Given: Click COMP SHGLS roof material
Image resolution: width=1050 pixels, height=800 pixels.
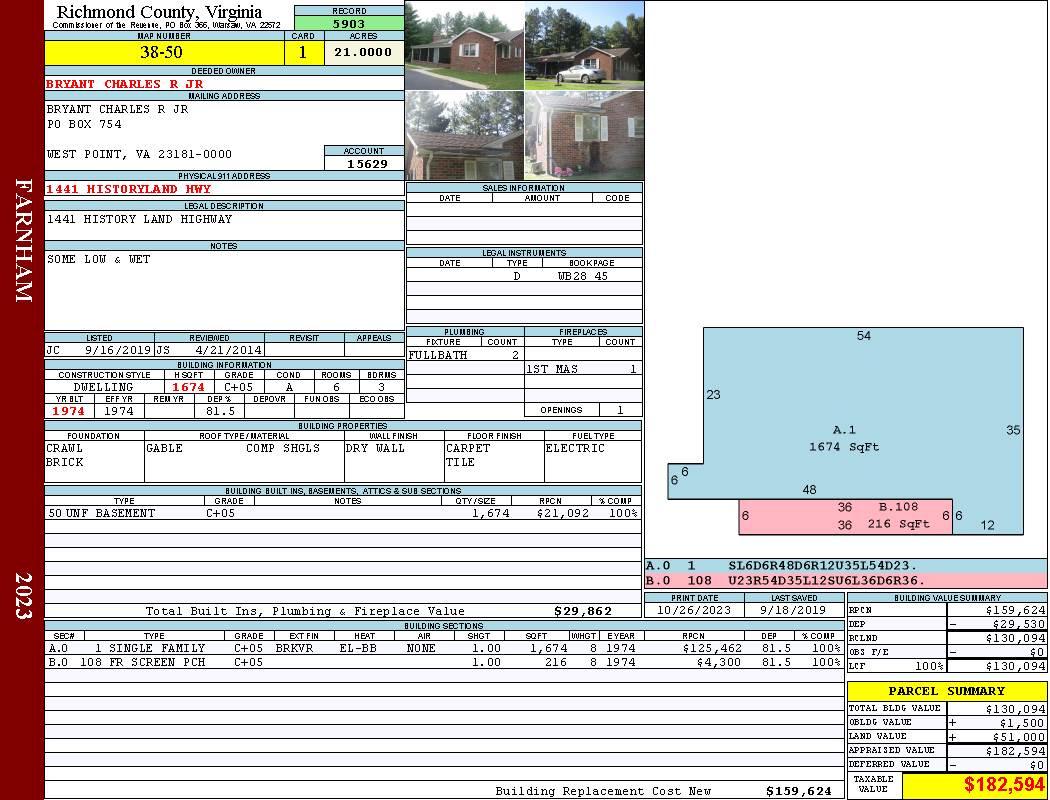Looking at the screenshot, I should (283, 448).
